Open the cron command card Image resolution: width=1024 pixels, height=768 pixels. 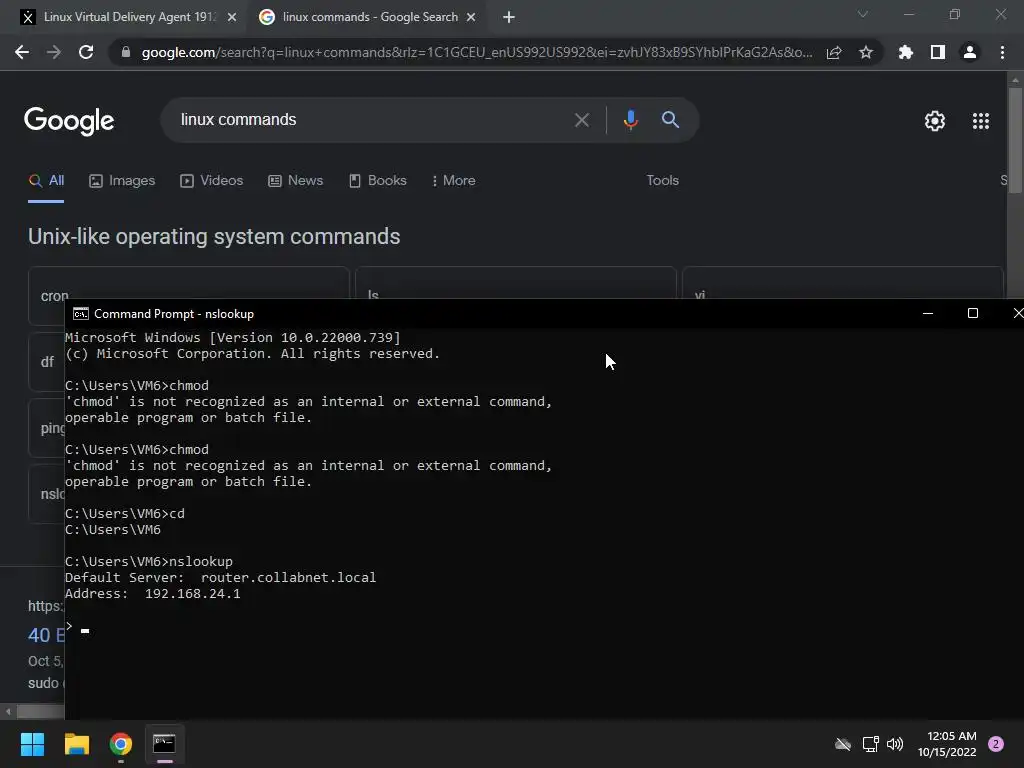pos(189,283)
